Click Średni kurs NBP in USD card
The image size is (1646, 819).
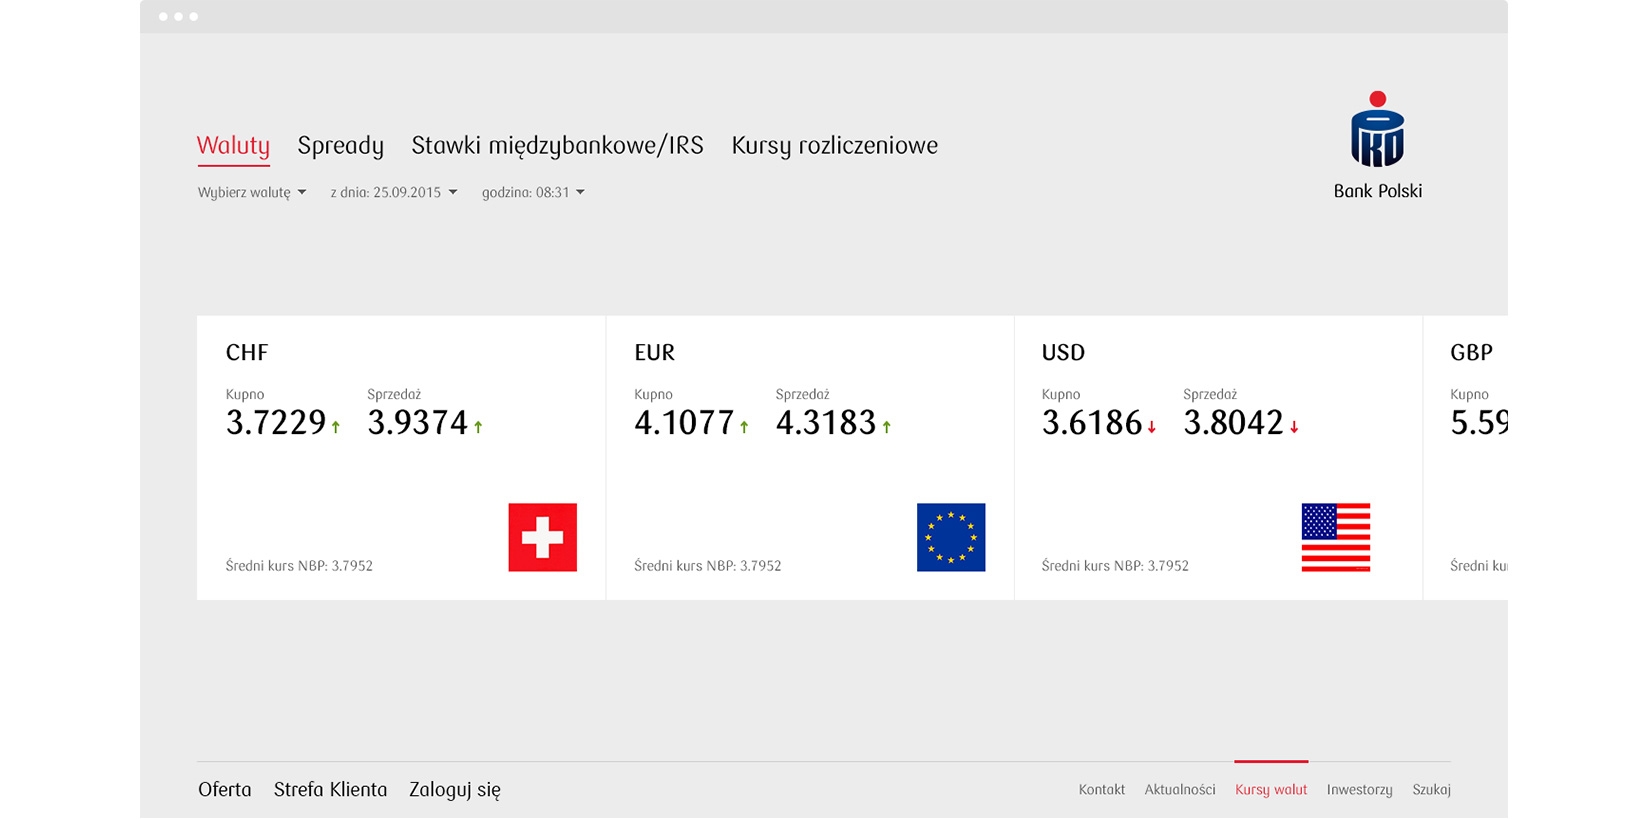click(x=1115, y=566)
